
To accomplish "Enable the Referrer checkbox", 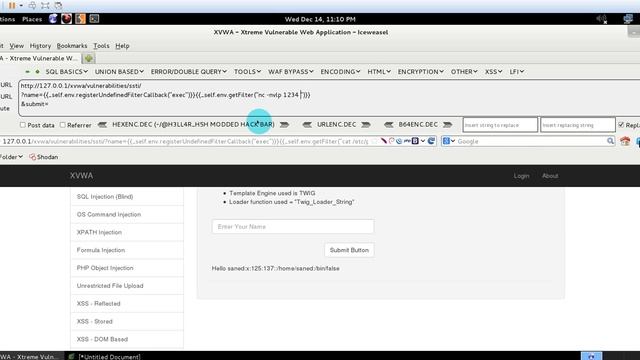I will click(x=62, y=125).
